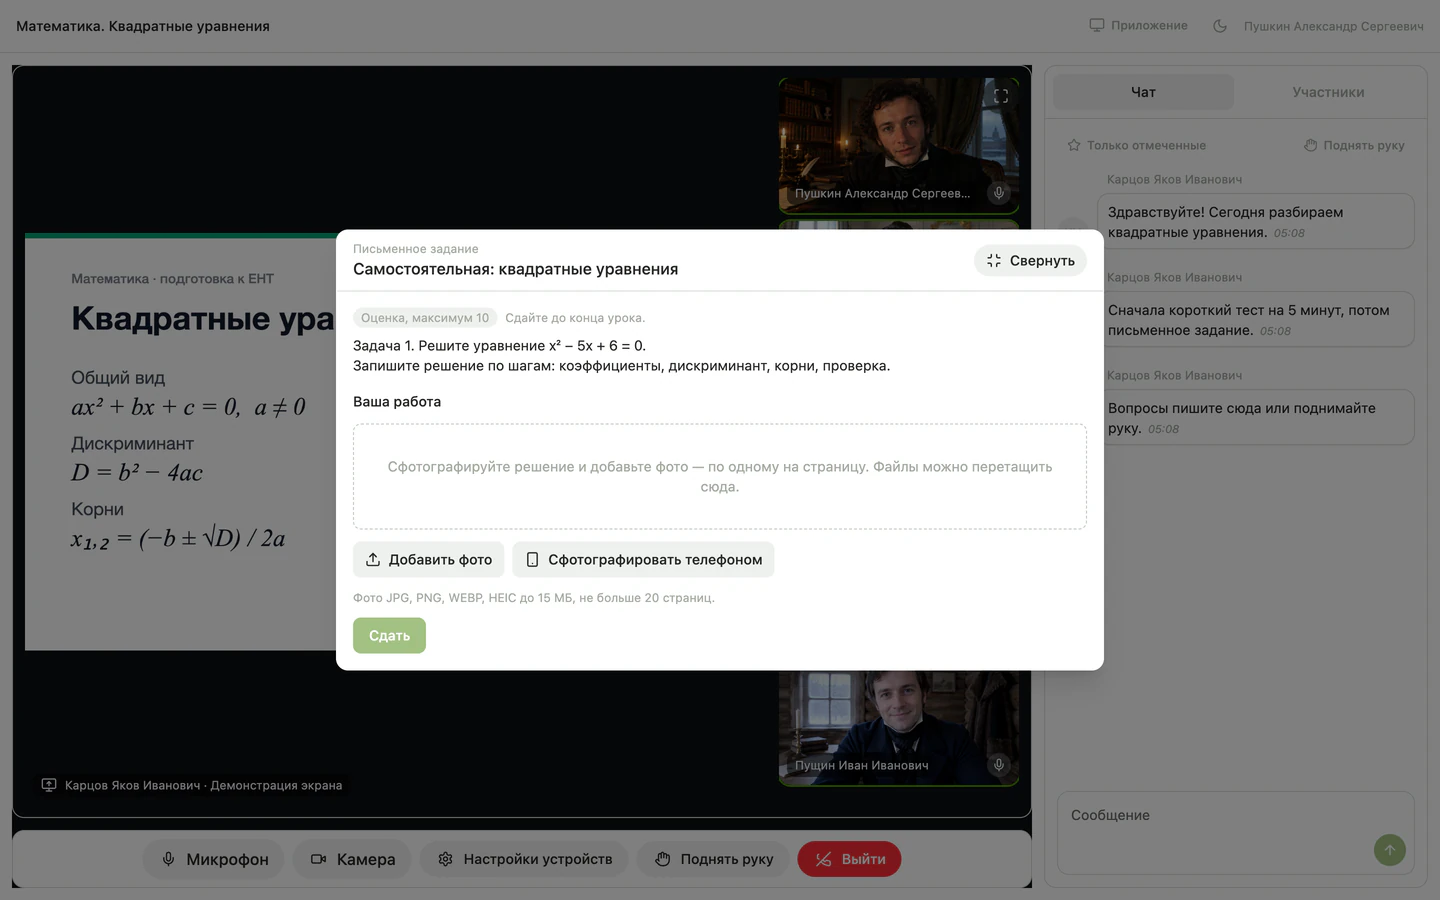Screen dimensions: 1440x900
Task: Click the Дискриминант formula on the slide
Action: tap(137, 473)
